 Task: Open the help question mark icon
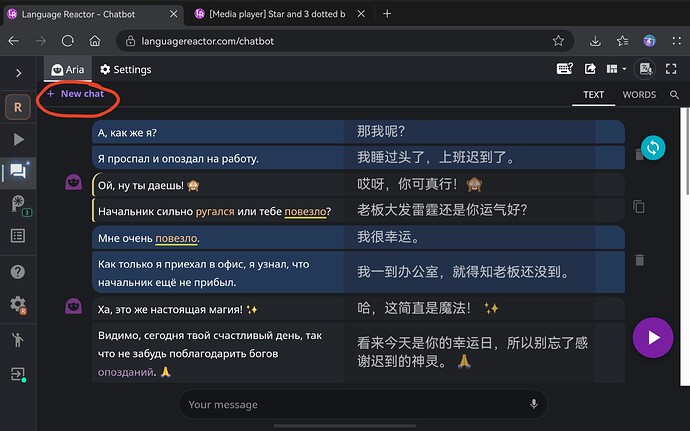[x=18, y=272]
